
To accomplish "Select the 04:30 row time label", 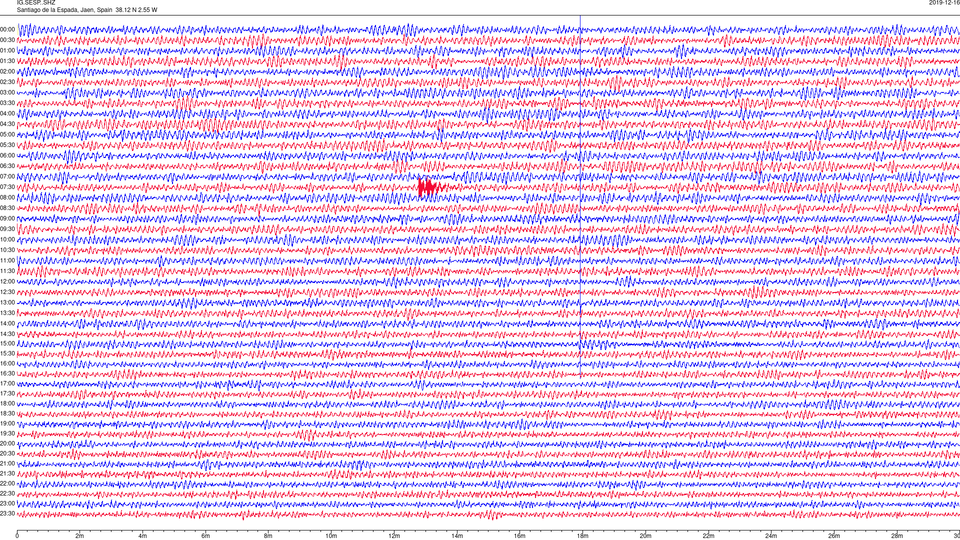I will [7, 124].
